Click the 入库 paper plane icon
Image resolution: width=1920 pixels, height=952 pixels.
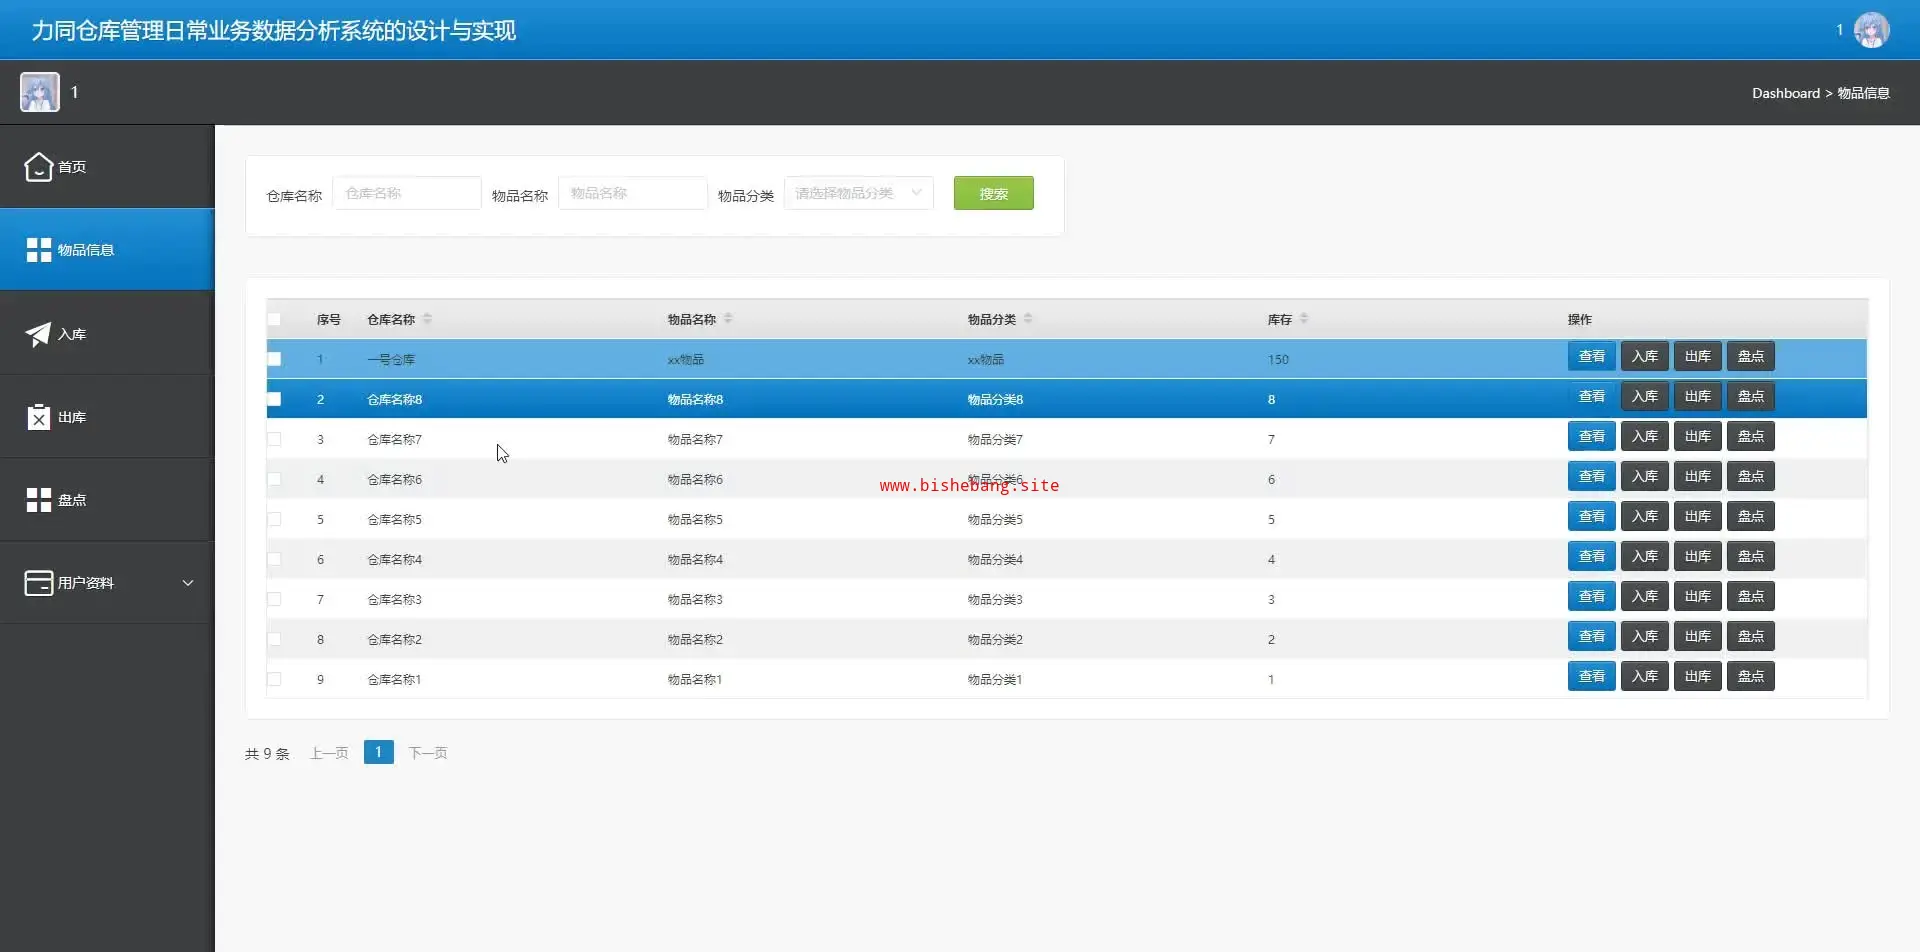point(38,334)
